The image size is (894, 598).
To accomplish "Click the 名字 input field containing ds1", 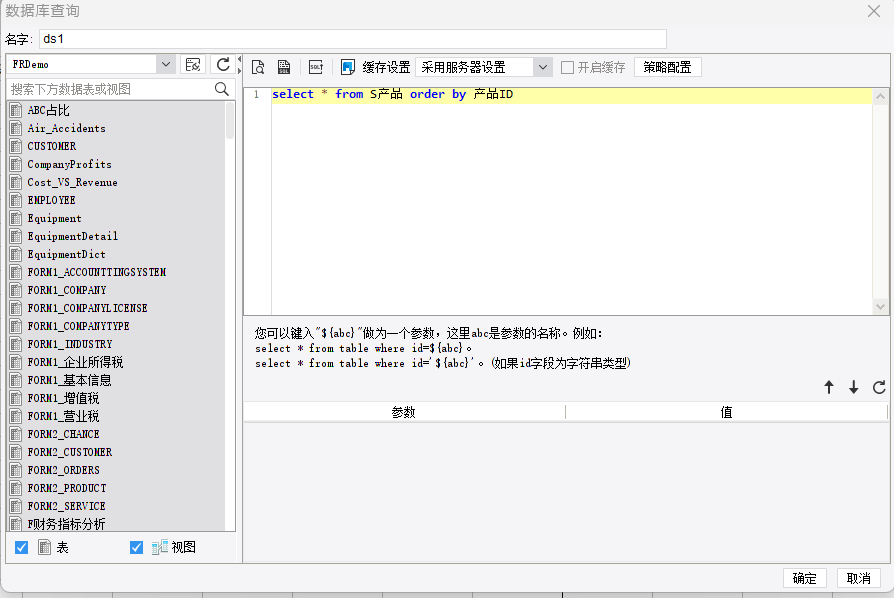I will tap(353, 39).
